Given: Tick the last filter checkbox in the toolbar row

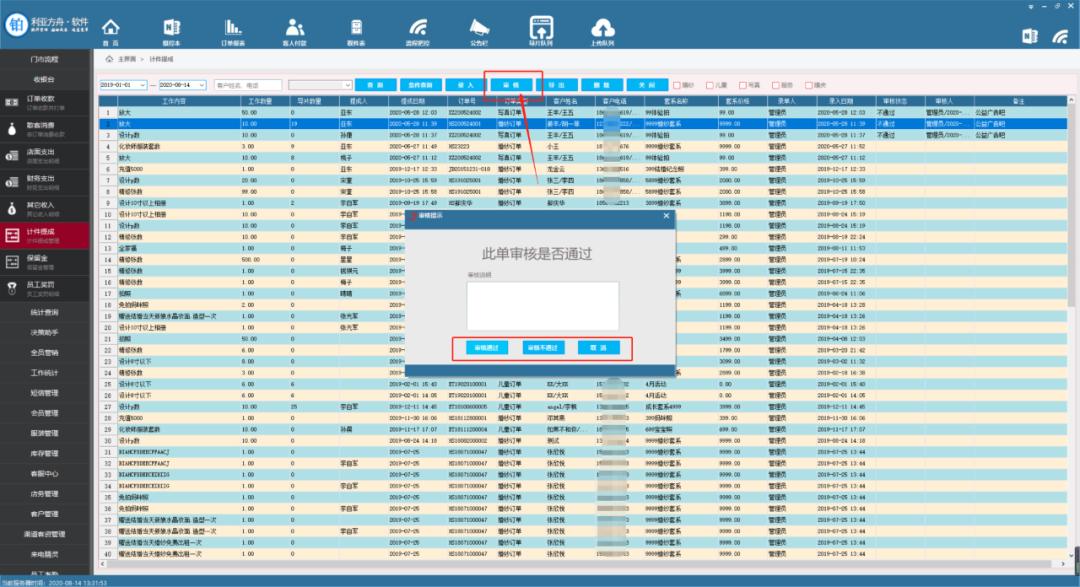Looking at the screenshot, I should point(809,85).
